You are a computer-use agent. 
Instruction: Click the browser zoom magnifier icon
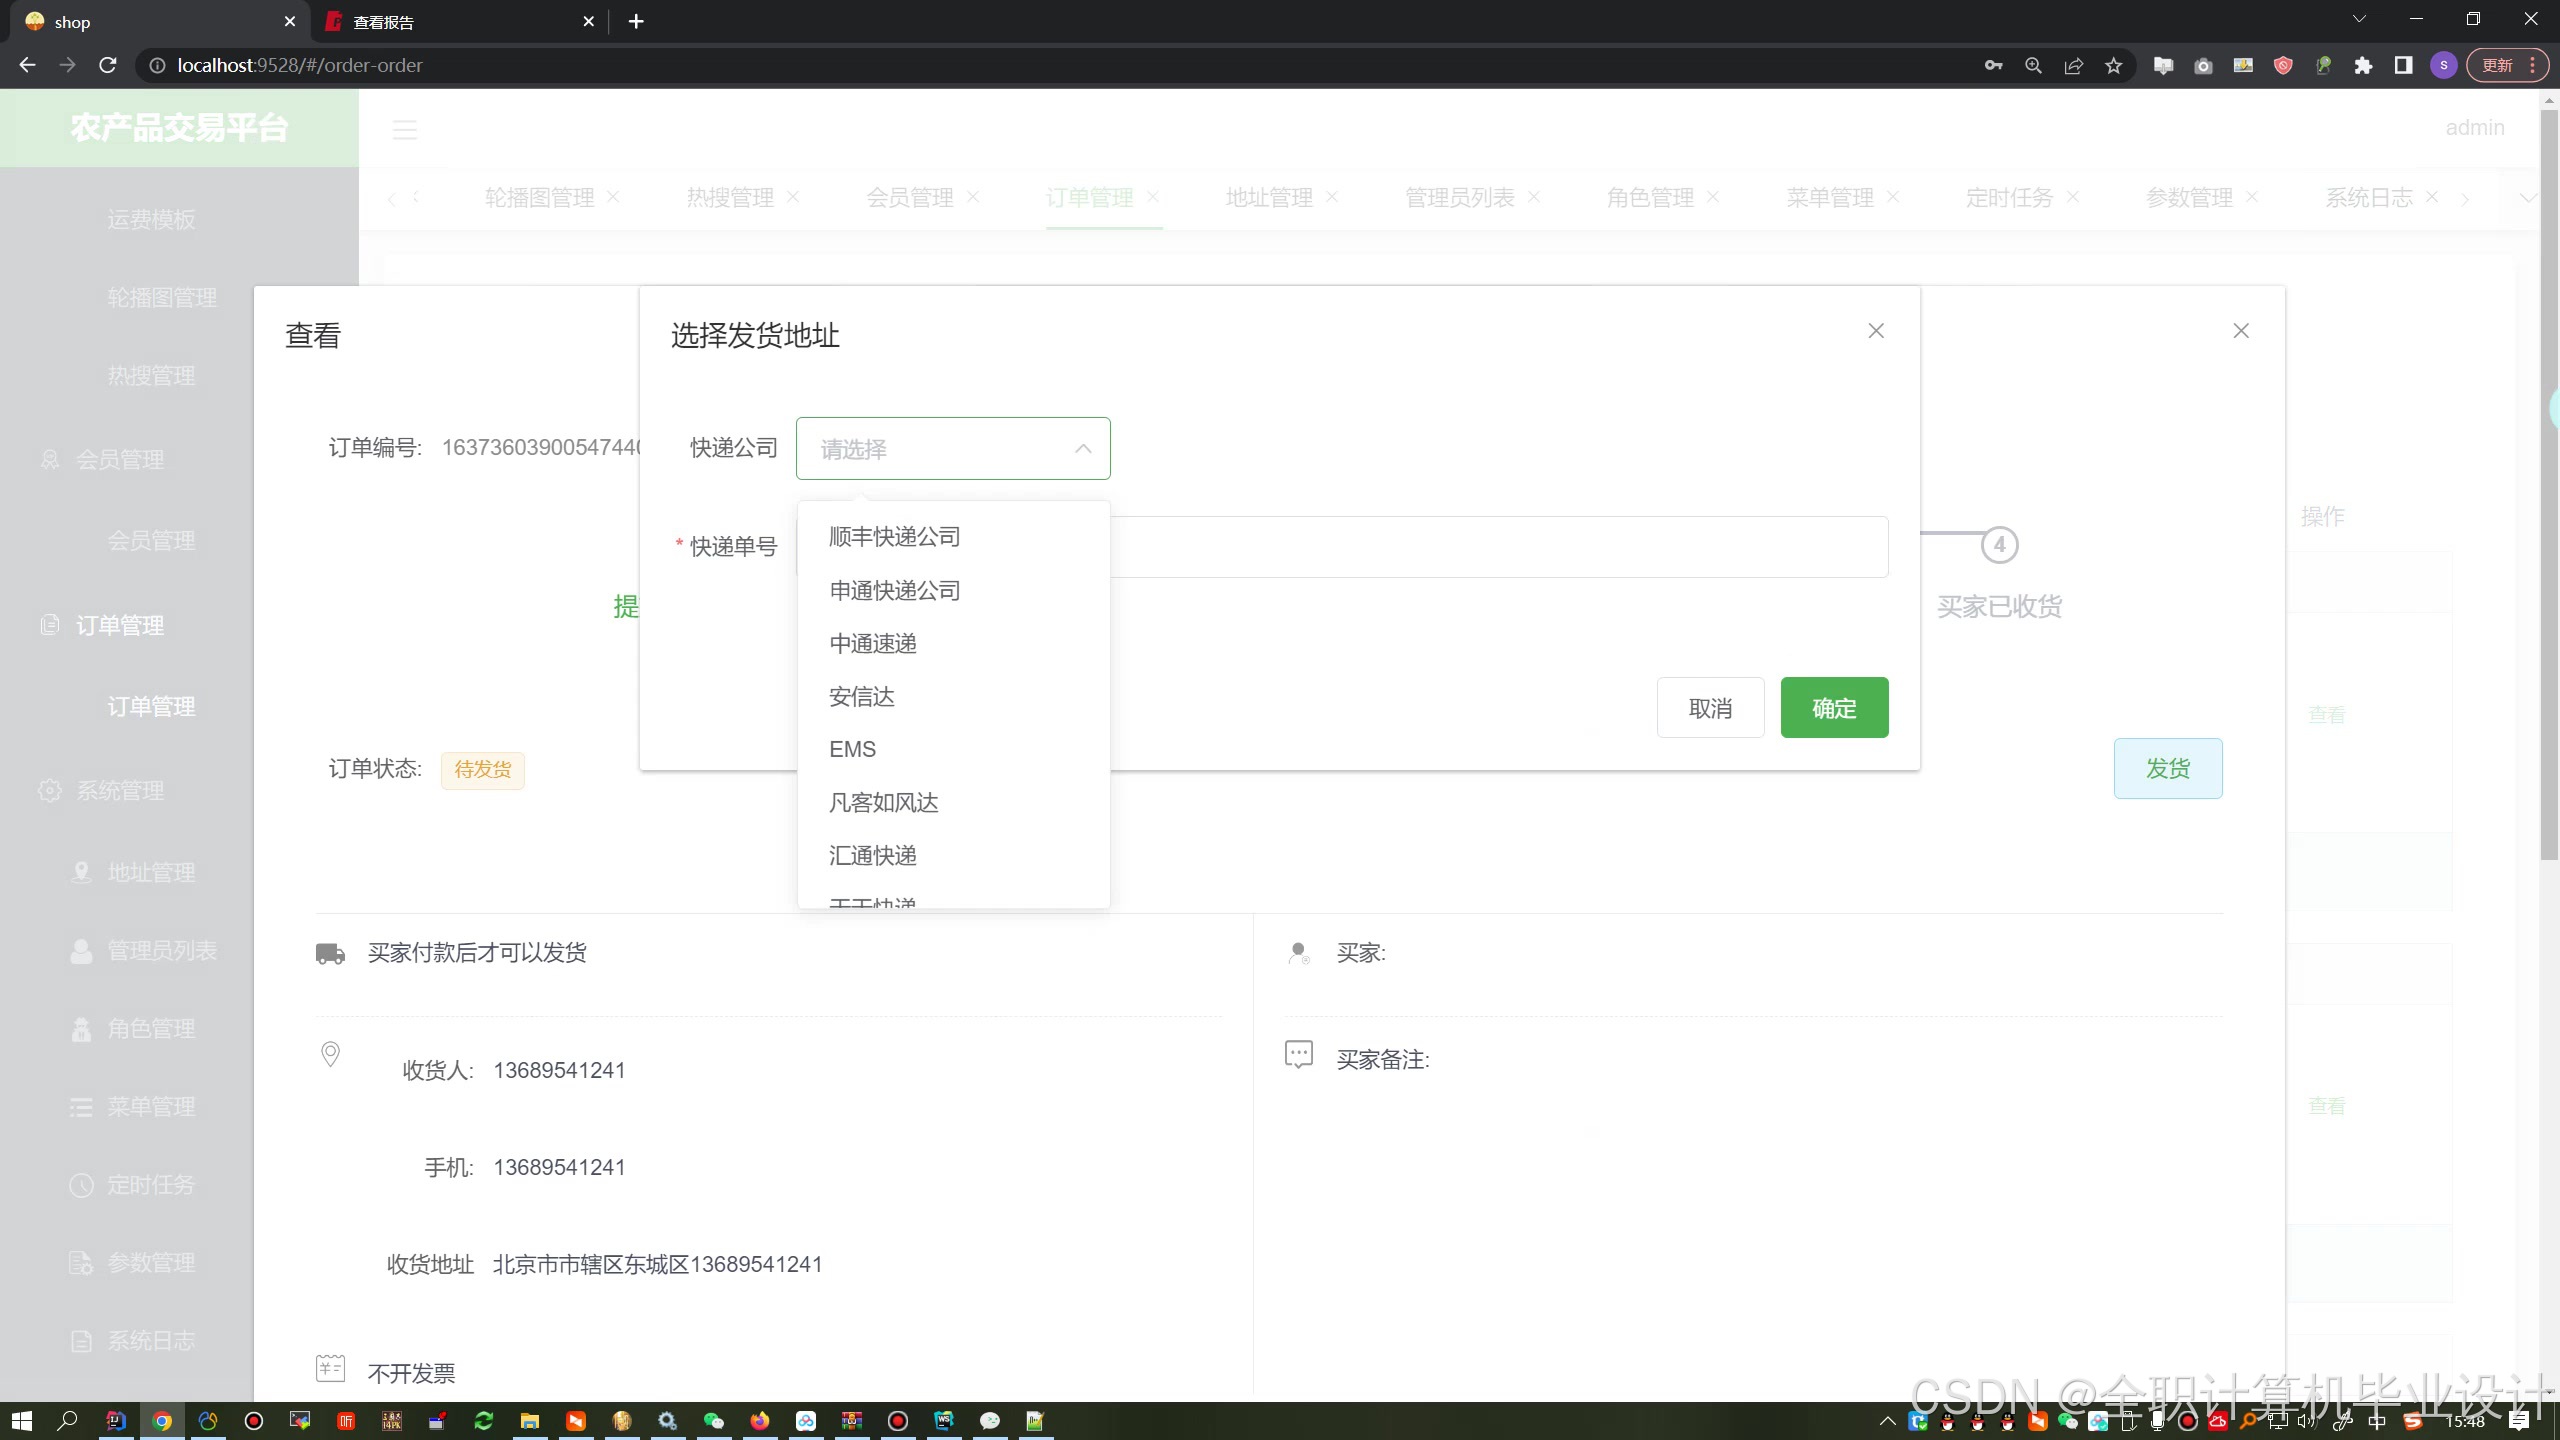coord(2033,65)
